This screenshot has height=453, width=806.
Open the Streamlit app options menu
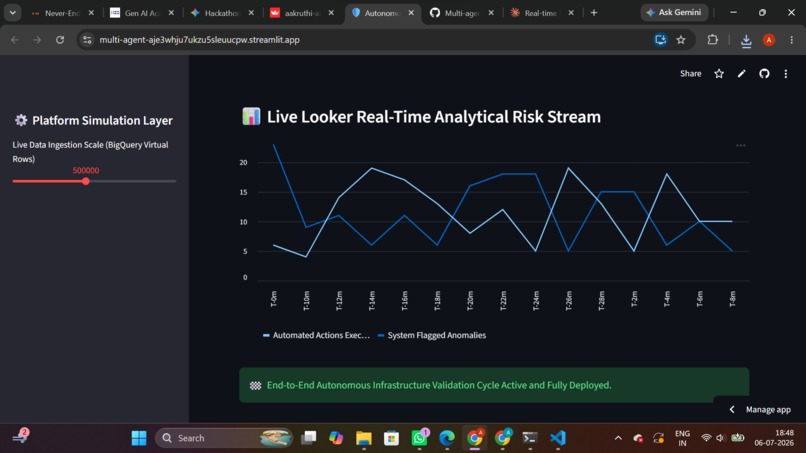(x=786, y=74)
